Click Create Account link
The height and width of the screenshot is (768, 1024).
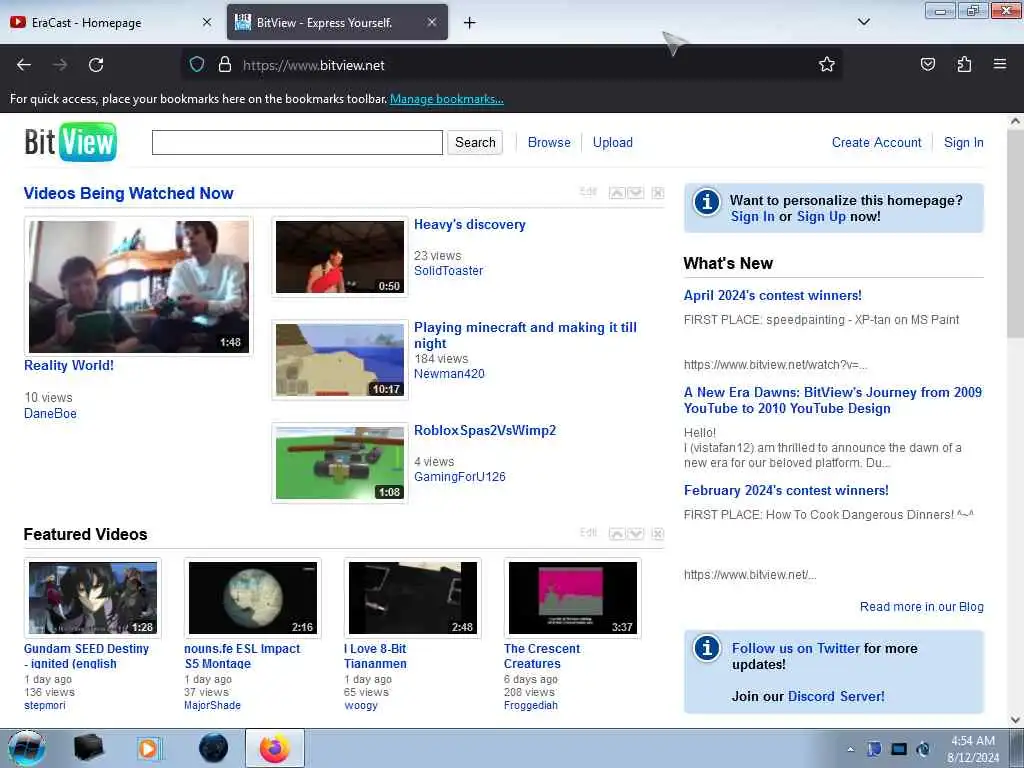pos(876,142)
